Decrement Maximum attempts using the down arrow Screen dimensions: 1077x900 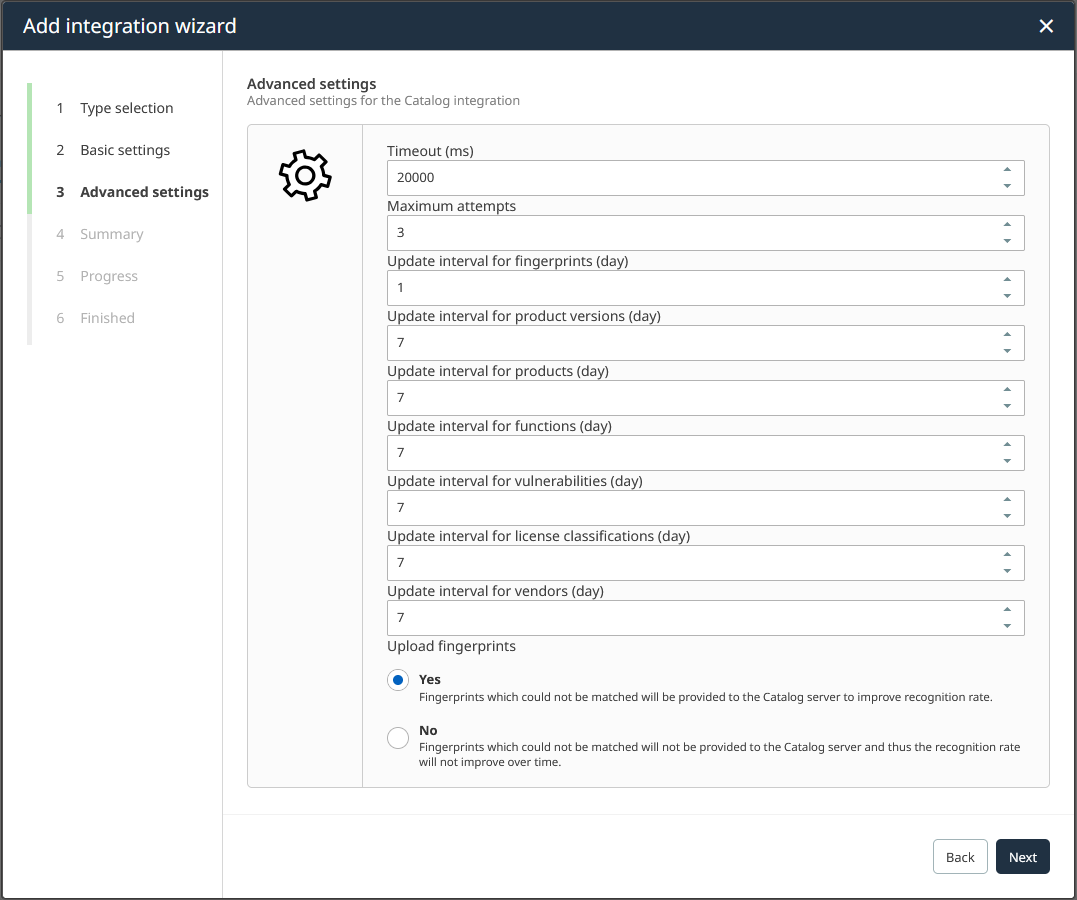[x=1007, y=241]
